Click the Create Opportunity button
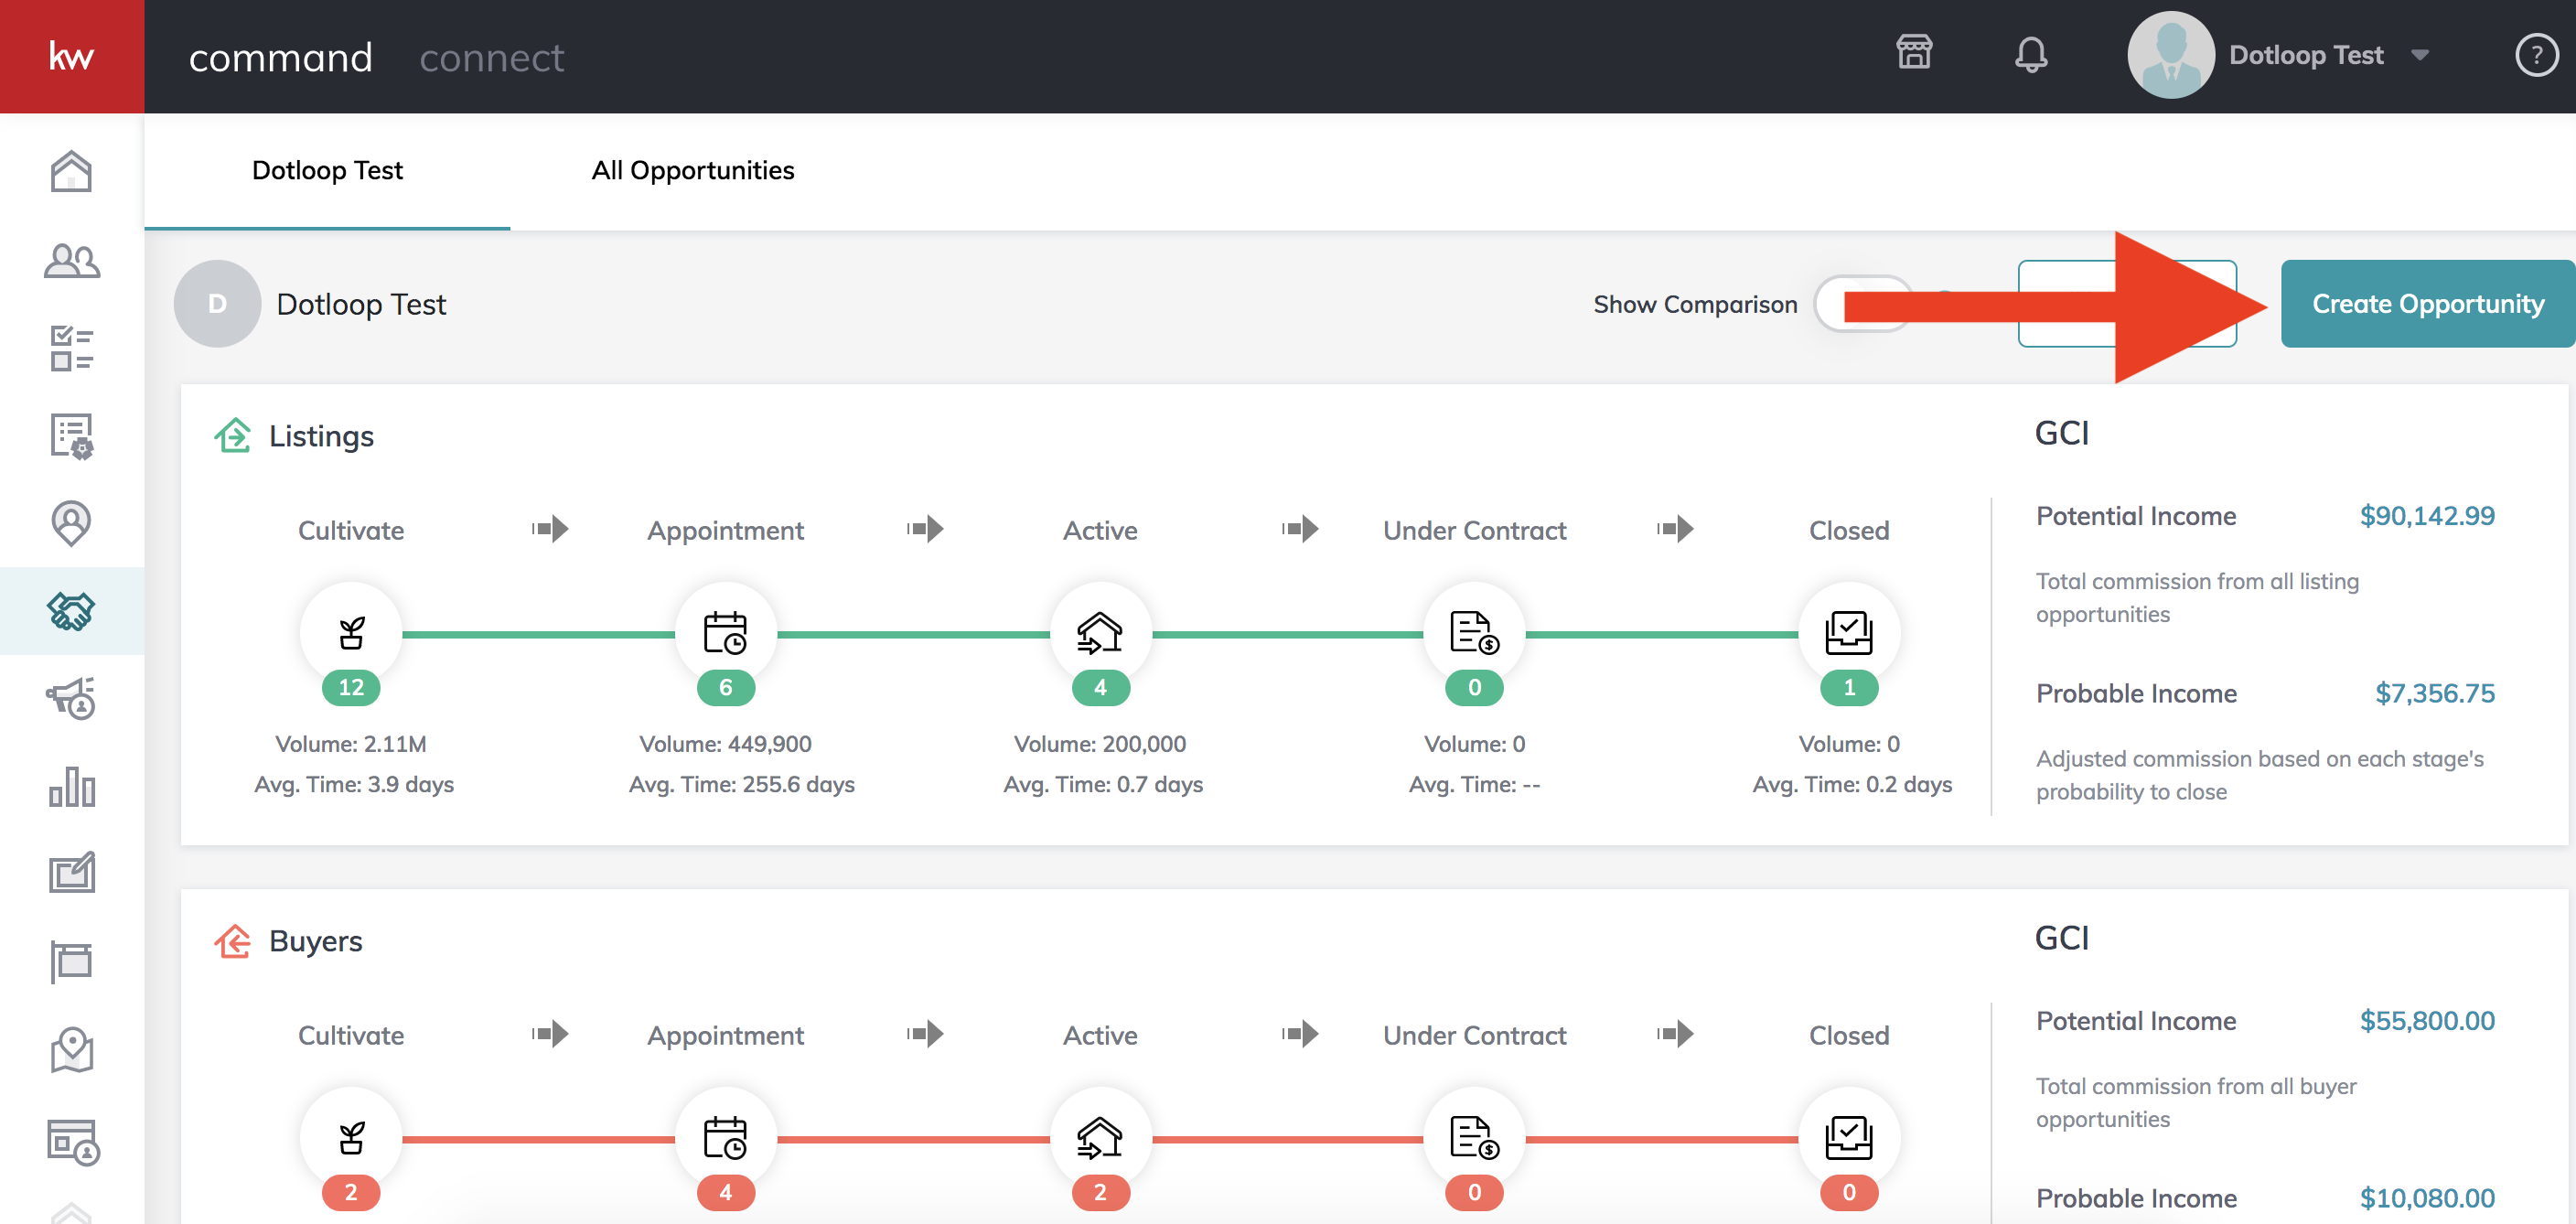2576x1224 pixels. (x=2428, y=303)
